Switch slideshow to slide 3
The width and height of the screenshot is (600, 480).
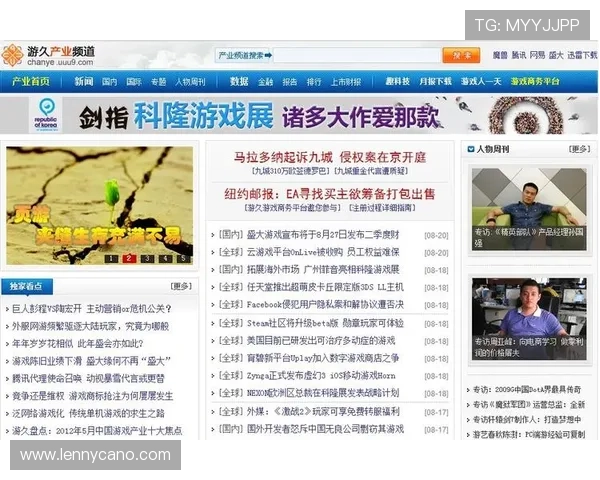click(147, 259)
